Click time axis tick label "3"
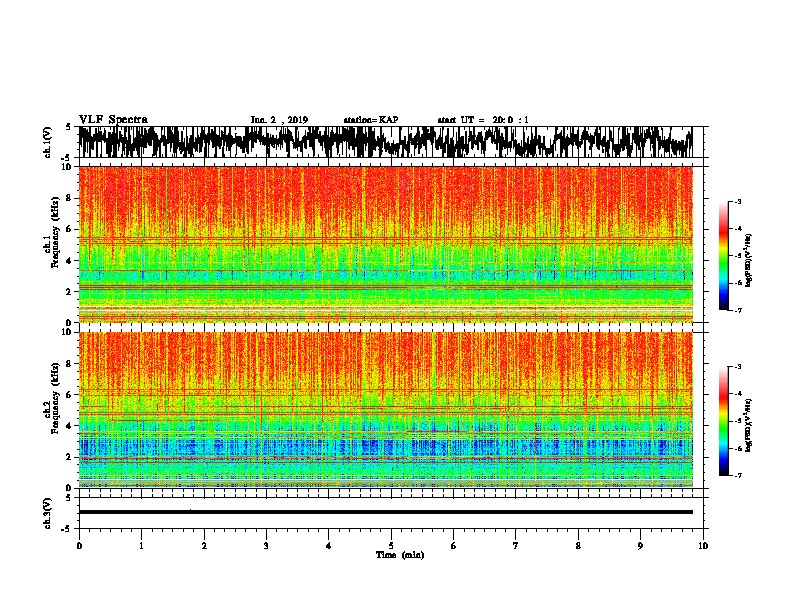The height and width of the screenshot is (612, 792). click(x=266, y=546)
